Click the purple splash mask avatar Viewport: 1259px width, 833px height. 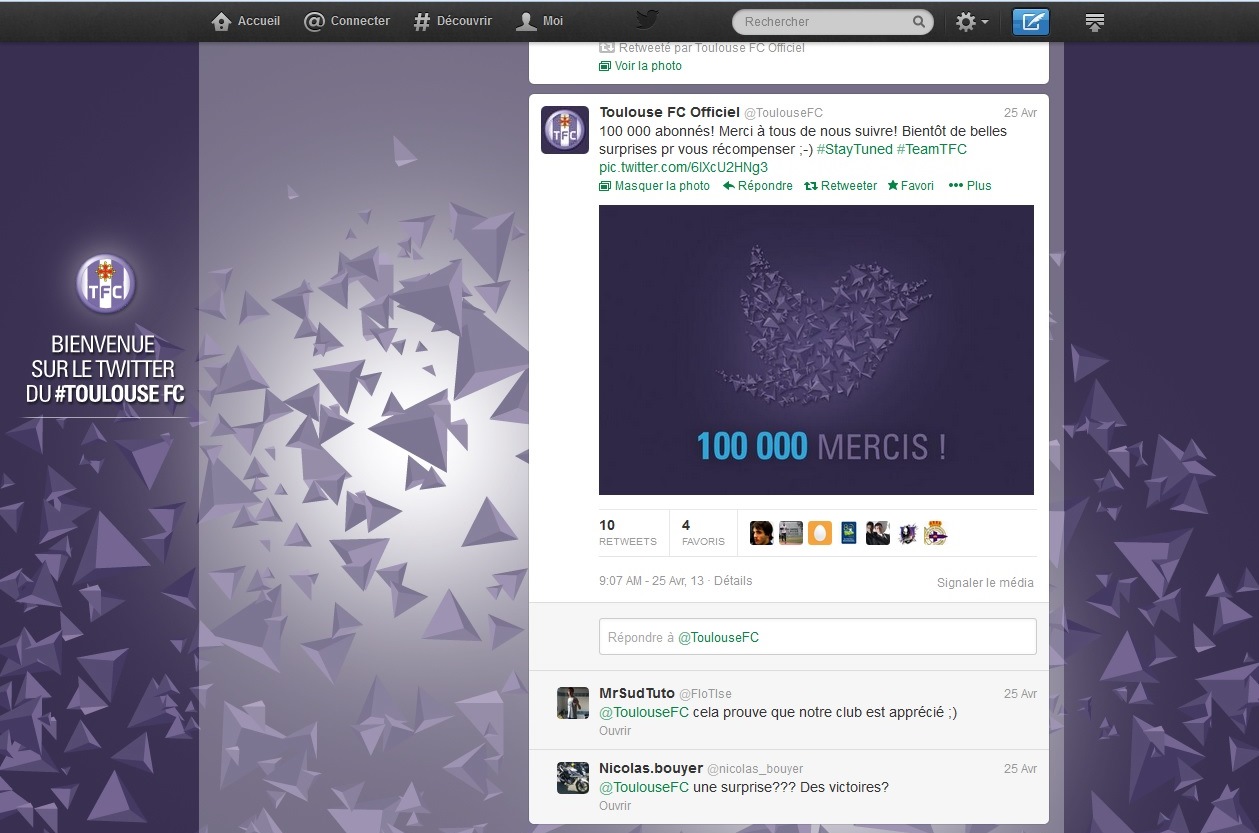click(x=907, y=533)
